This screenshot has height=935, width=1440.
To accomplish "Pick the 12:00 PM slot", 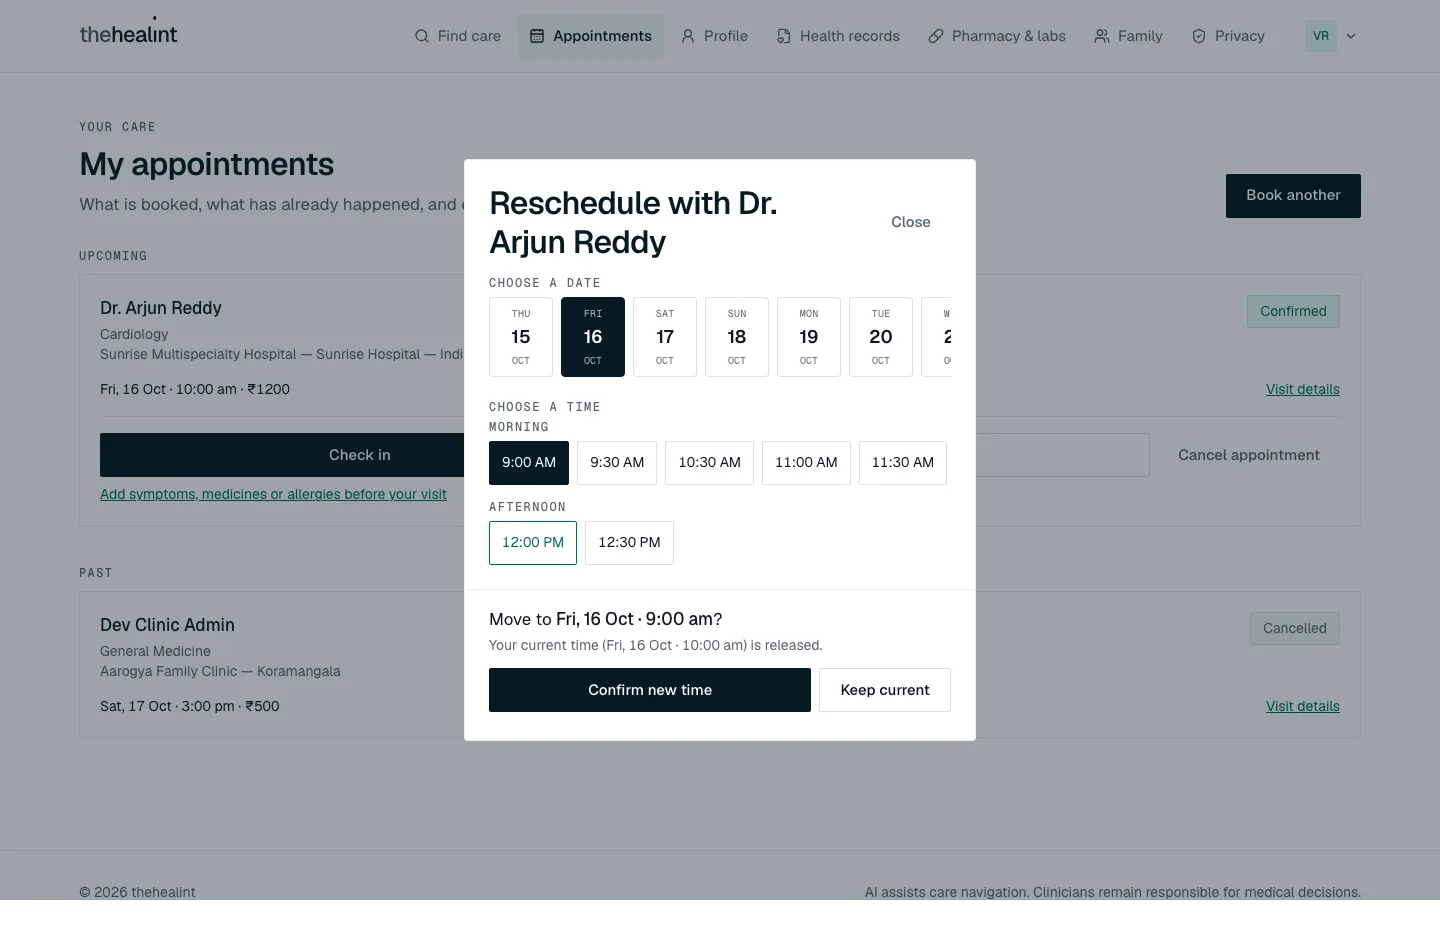I will [x=533, y=543].
